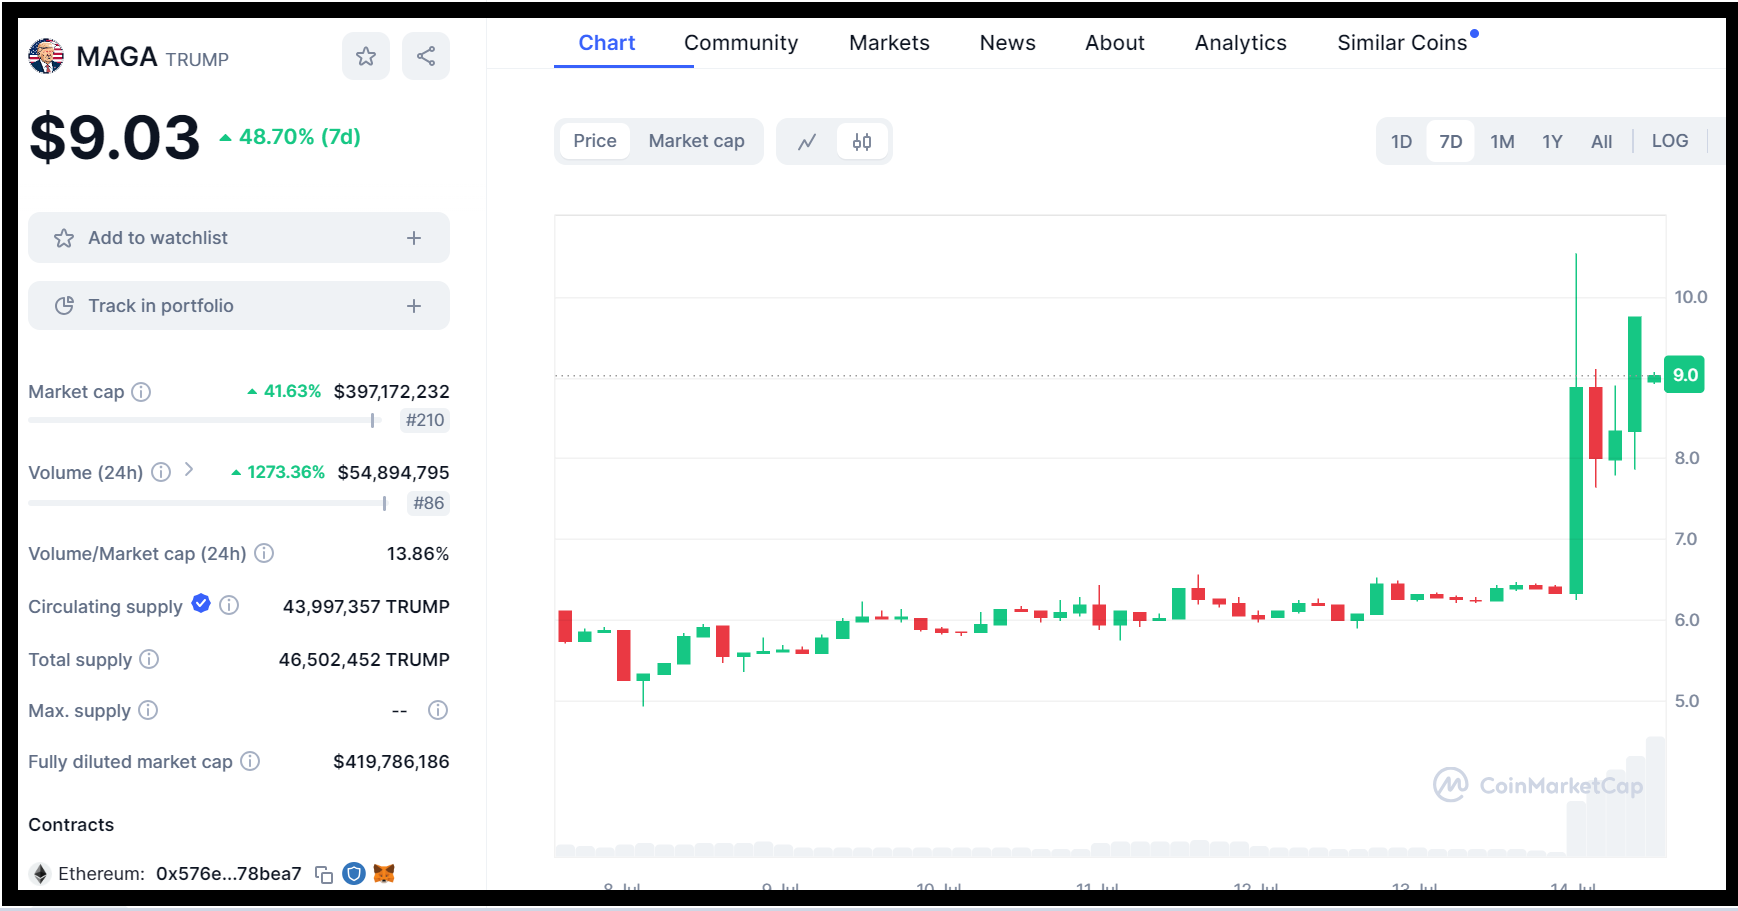Click 43,997,357 TRUMP circulating supply value
This screenshot has height=911, width=1738.
pyautogui.click(x=366, y=606)
